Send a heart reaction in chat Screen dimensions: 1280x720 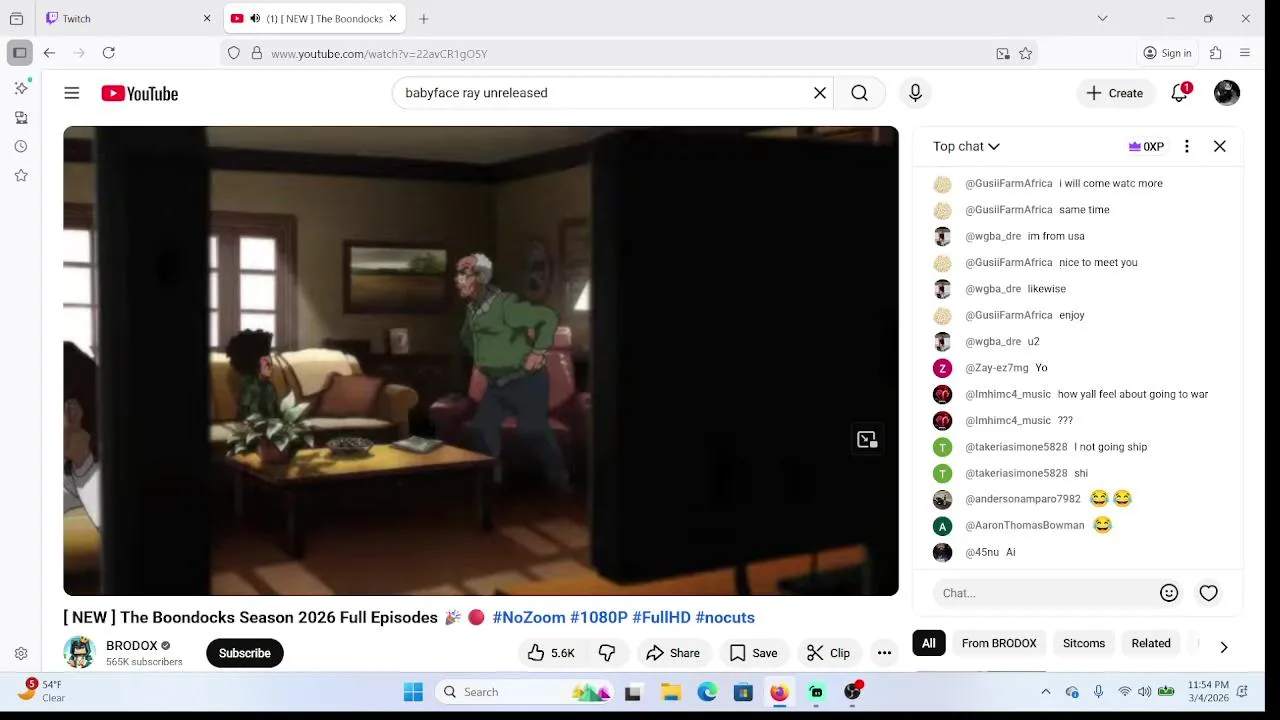(x=1209, y=593)
